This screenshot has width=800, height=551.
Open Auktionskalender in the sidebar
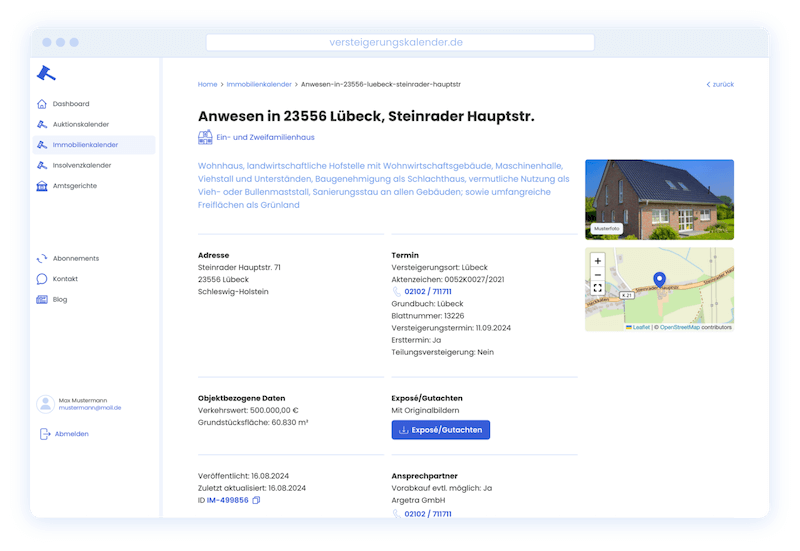80,124
